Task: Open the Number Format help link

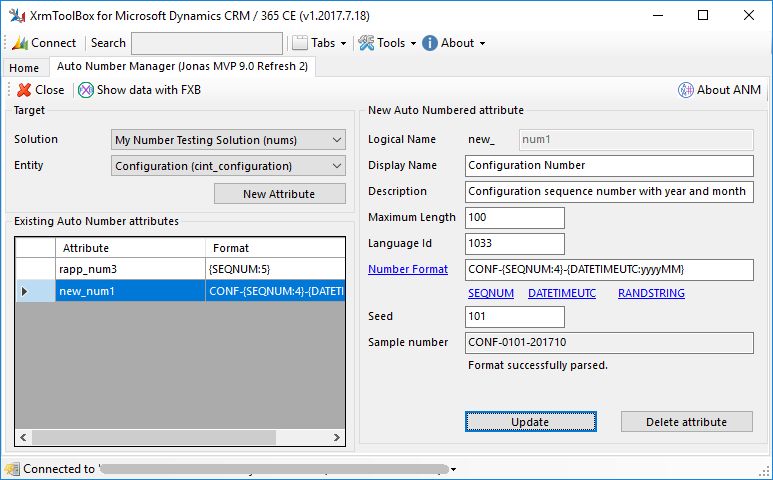Action: (x=408, y=269)
